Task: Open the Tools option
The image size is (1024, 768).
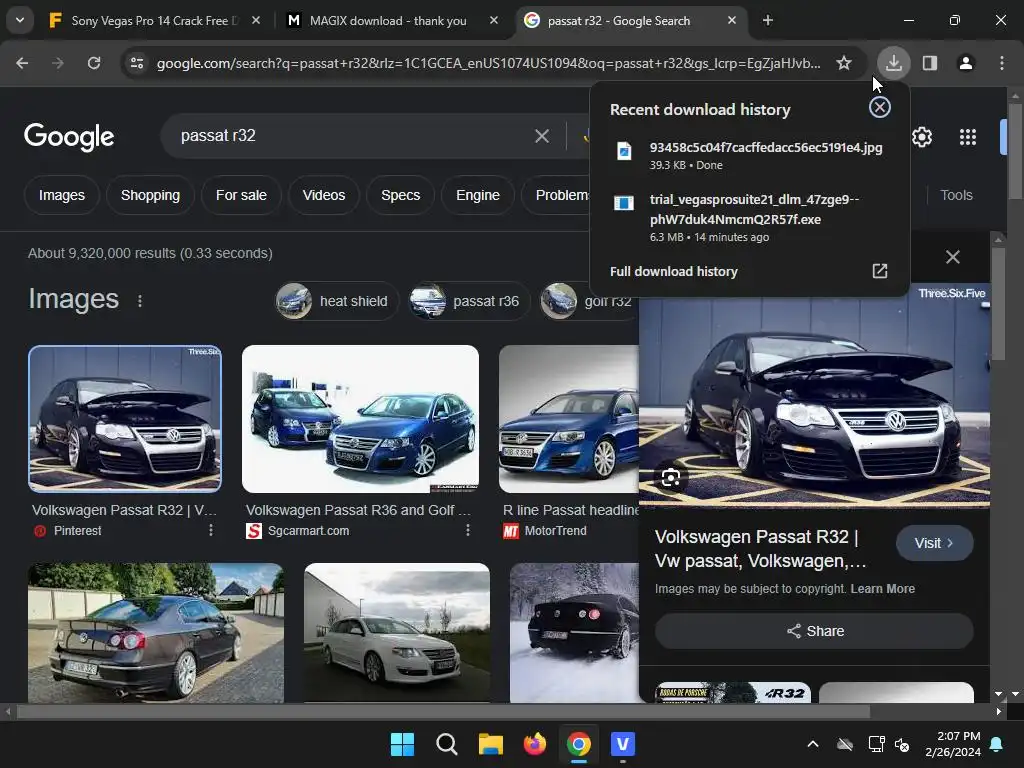Action: [x=956, y=195]
